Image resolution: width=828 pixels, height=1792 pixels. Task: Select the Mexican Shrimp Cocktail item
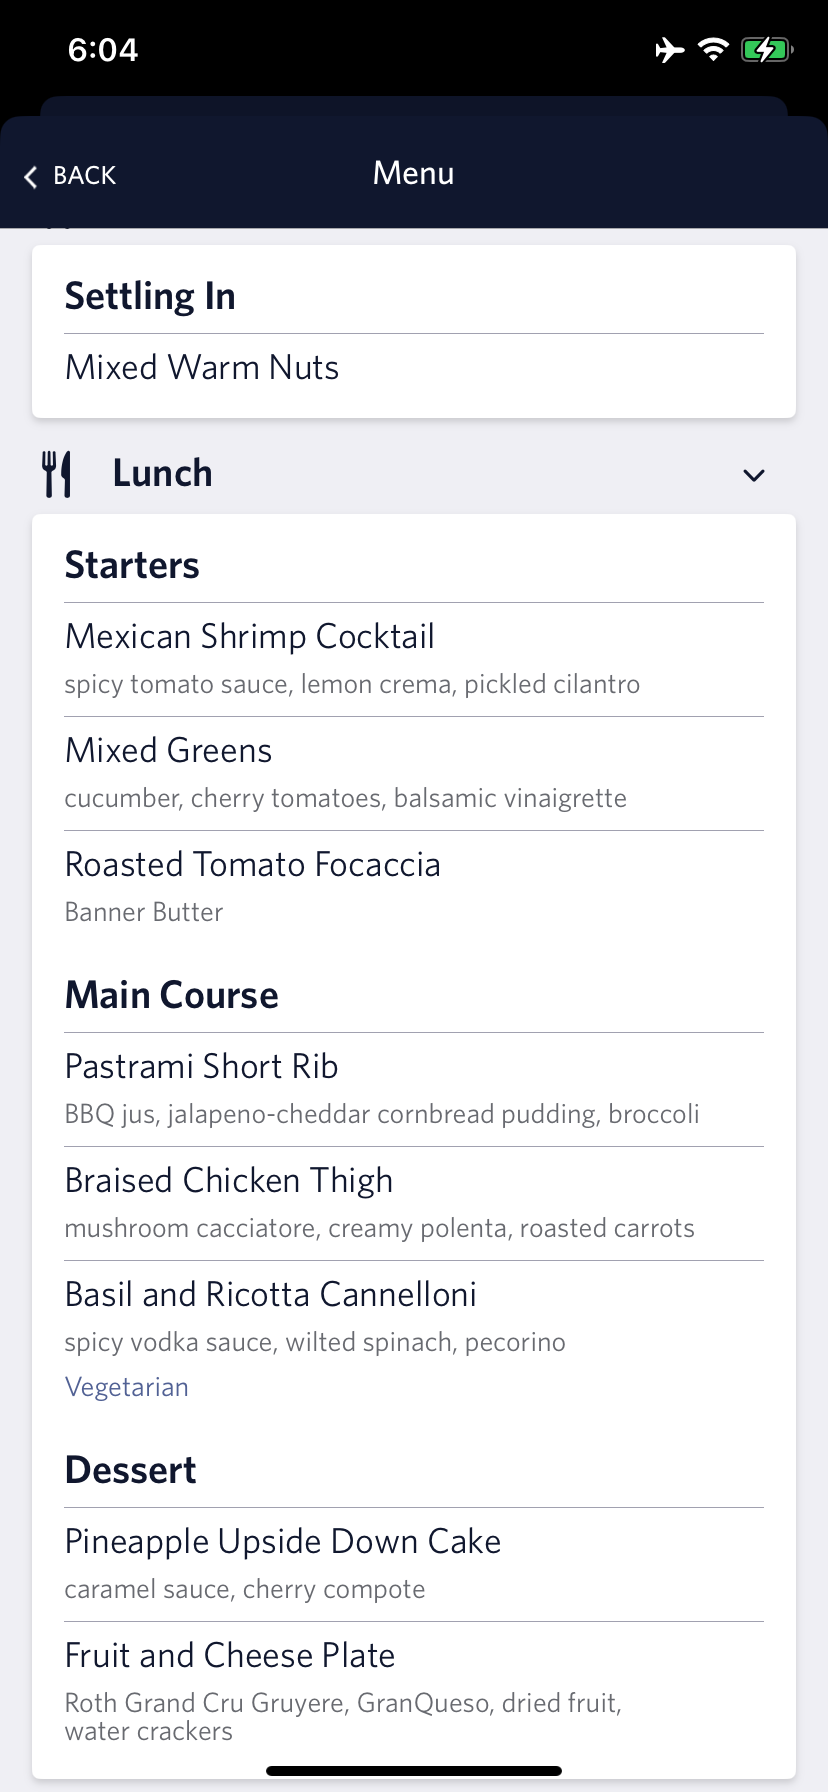249,636
